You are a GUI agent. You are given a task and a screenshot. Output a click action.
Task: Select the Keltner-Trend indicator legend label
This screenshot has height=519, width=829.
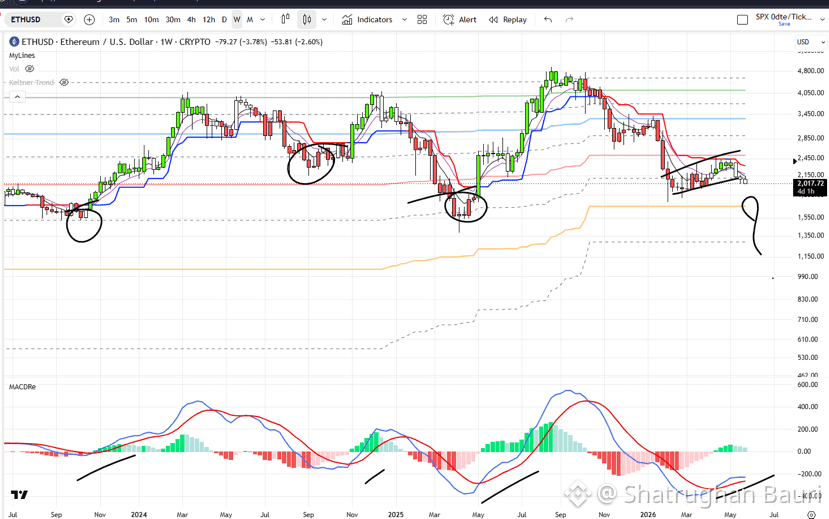(31, 82)
